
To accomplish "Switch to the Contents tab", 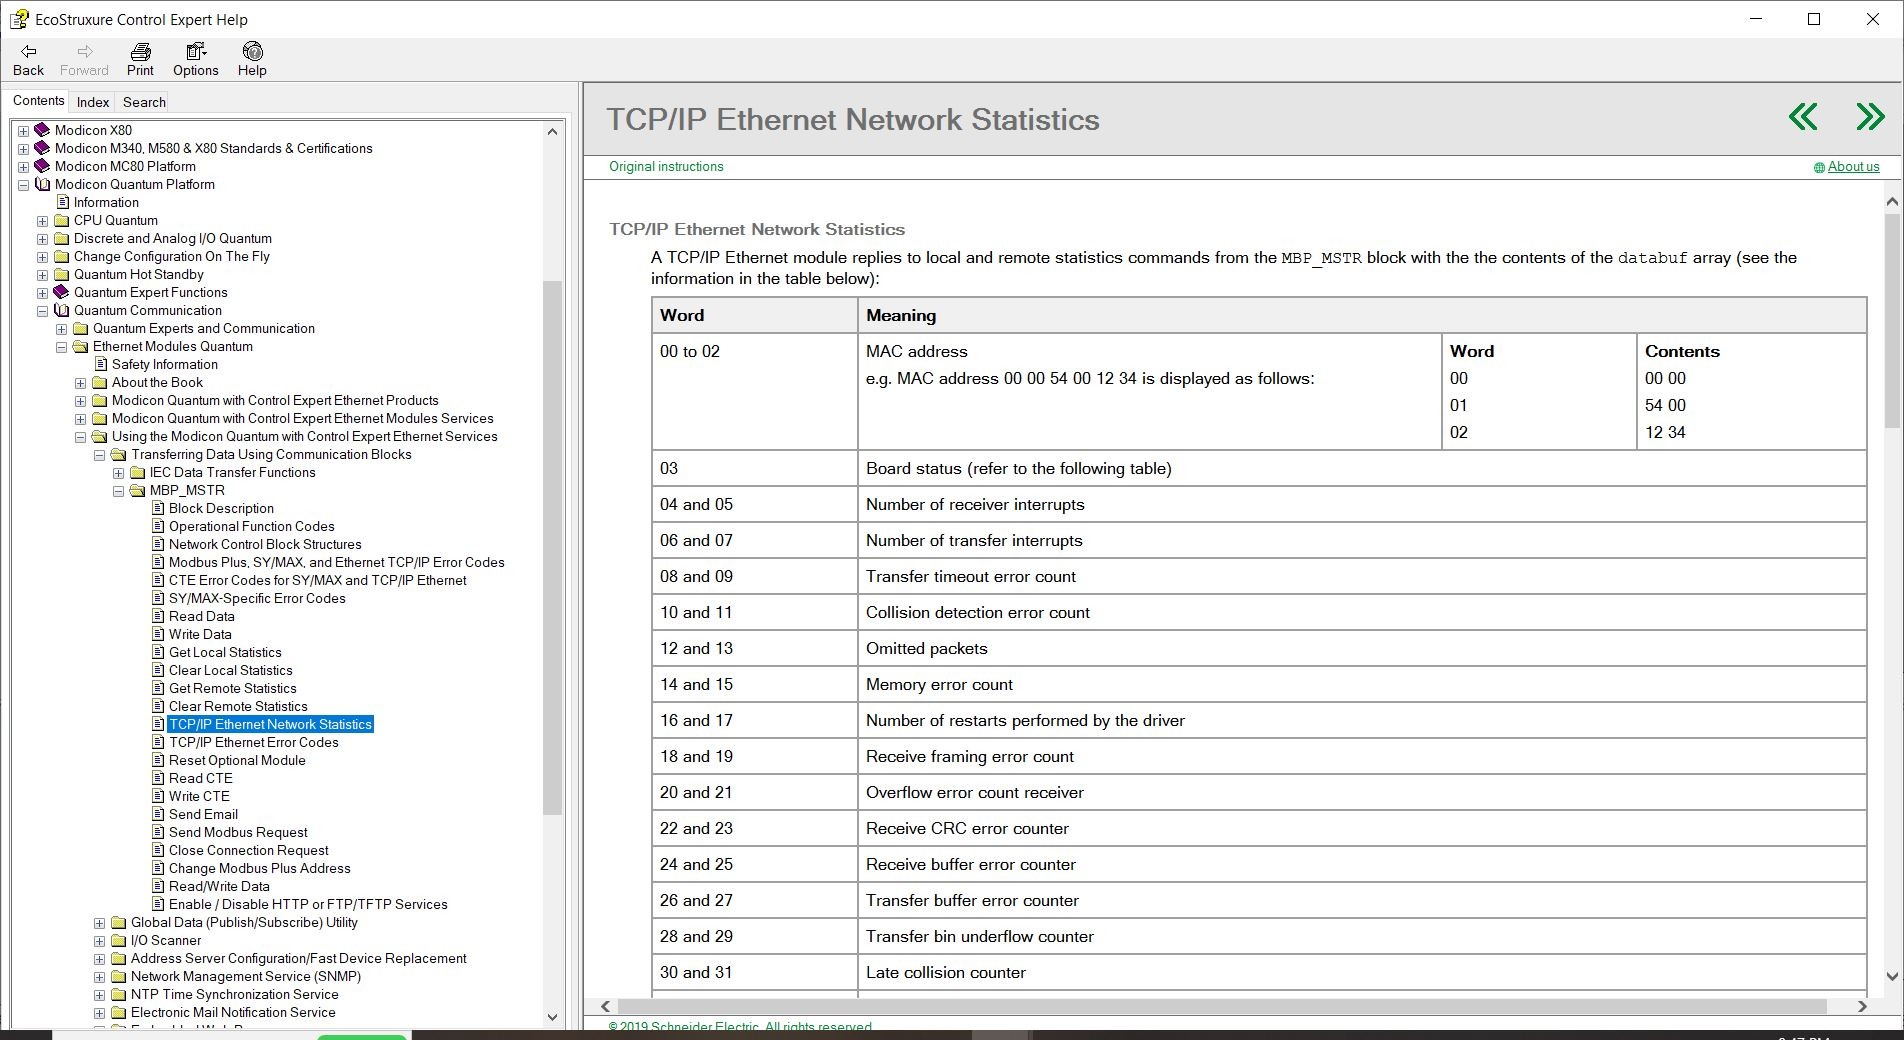I will click(x=38, y=101).
